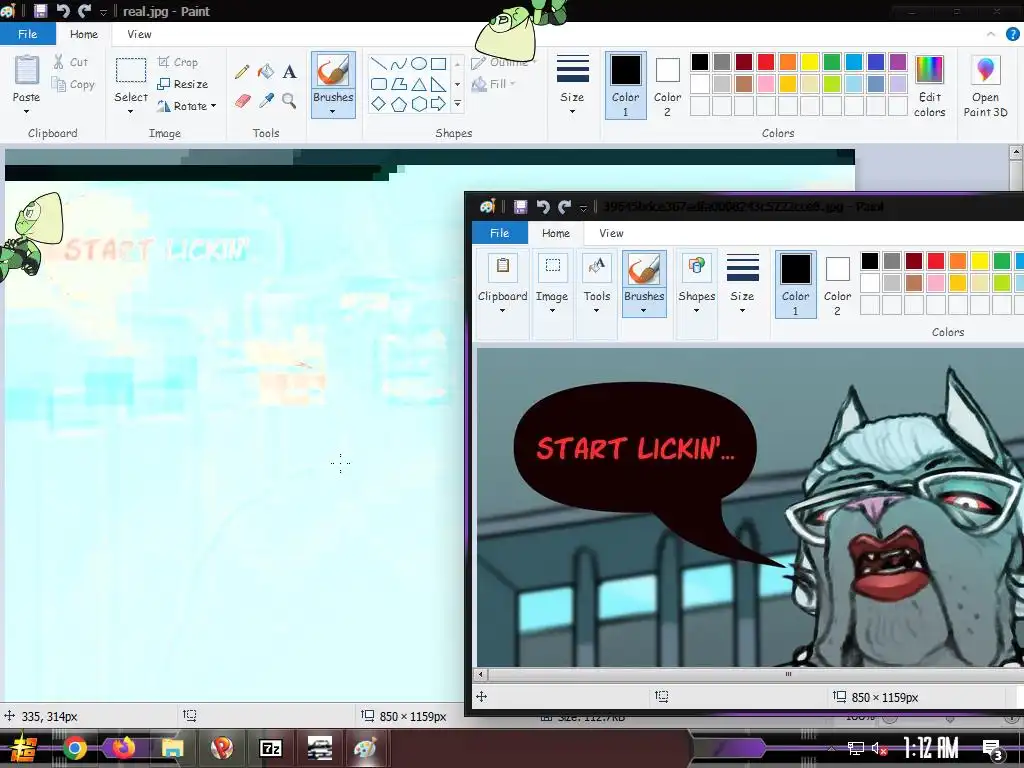
Task: Switch to Home tab in real.jpg Paint
Action: [x=84, y=34]
